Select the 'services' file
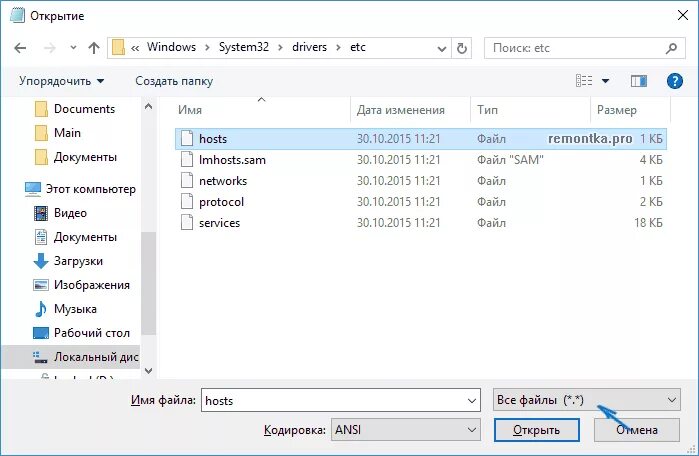Screen dimensions: 699x456 pos(421,223)
